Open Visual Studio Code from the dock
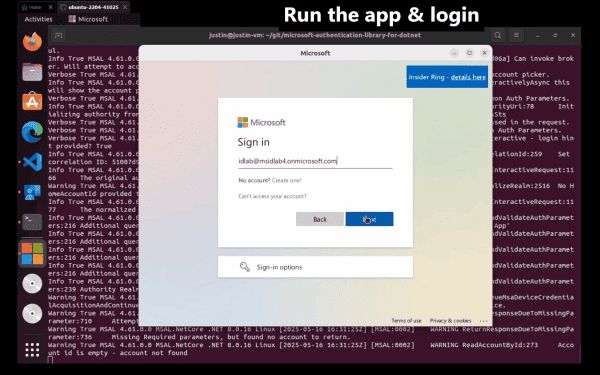Image resolution: width=600 pixels, height=375 pixels. (32, 162)
